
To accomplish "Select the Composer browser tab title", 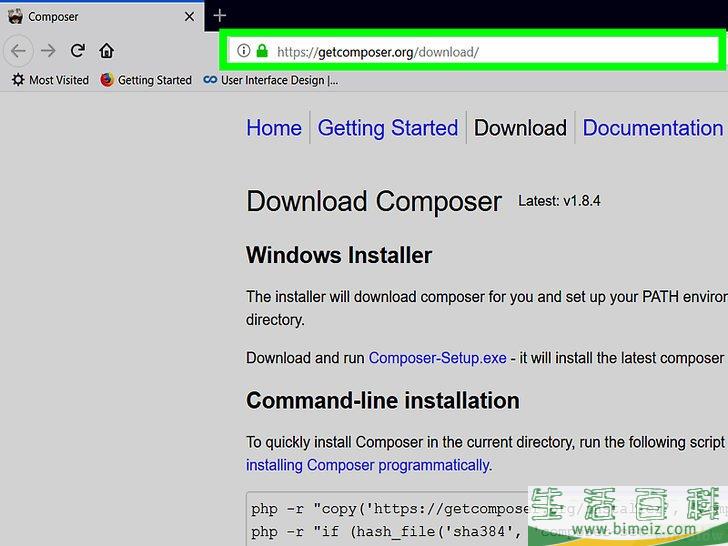I will (x=53, y=17).
